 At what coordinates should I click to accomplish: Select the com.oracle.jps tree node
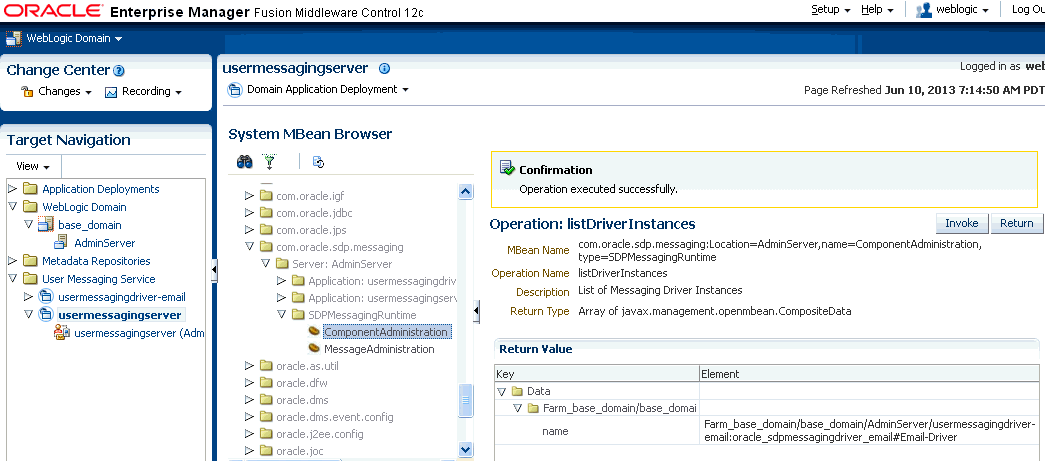(310, 230)
